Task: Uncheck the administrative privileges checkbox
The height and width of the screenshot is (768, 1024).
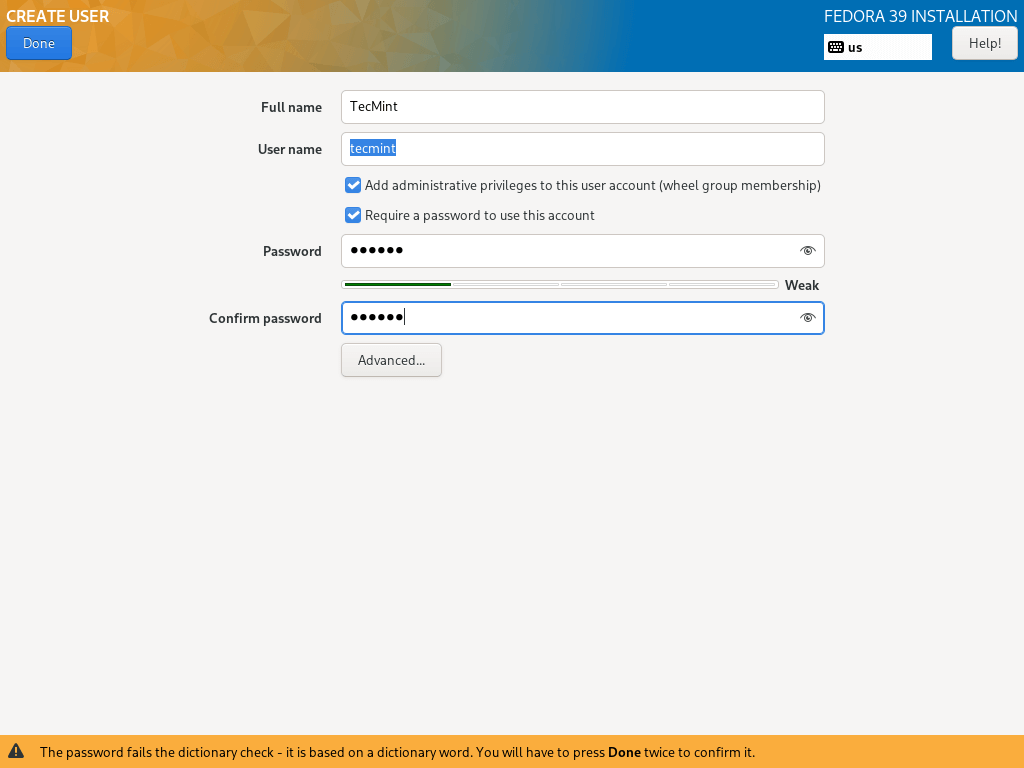Action: [x=353, y=185]
